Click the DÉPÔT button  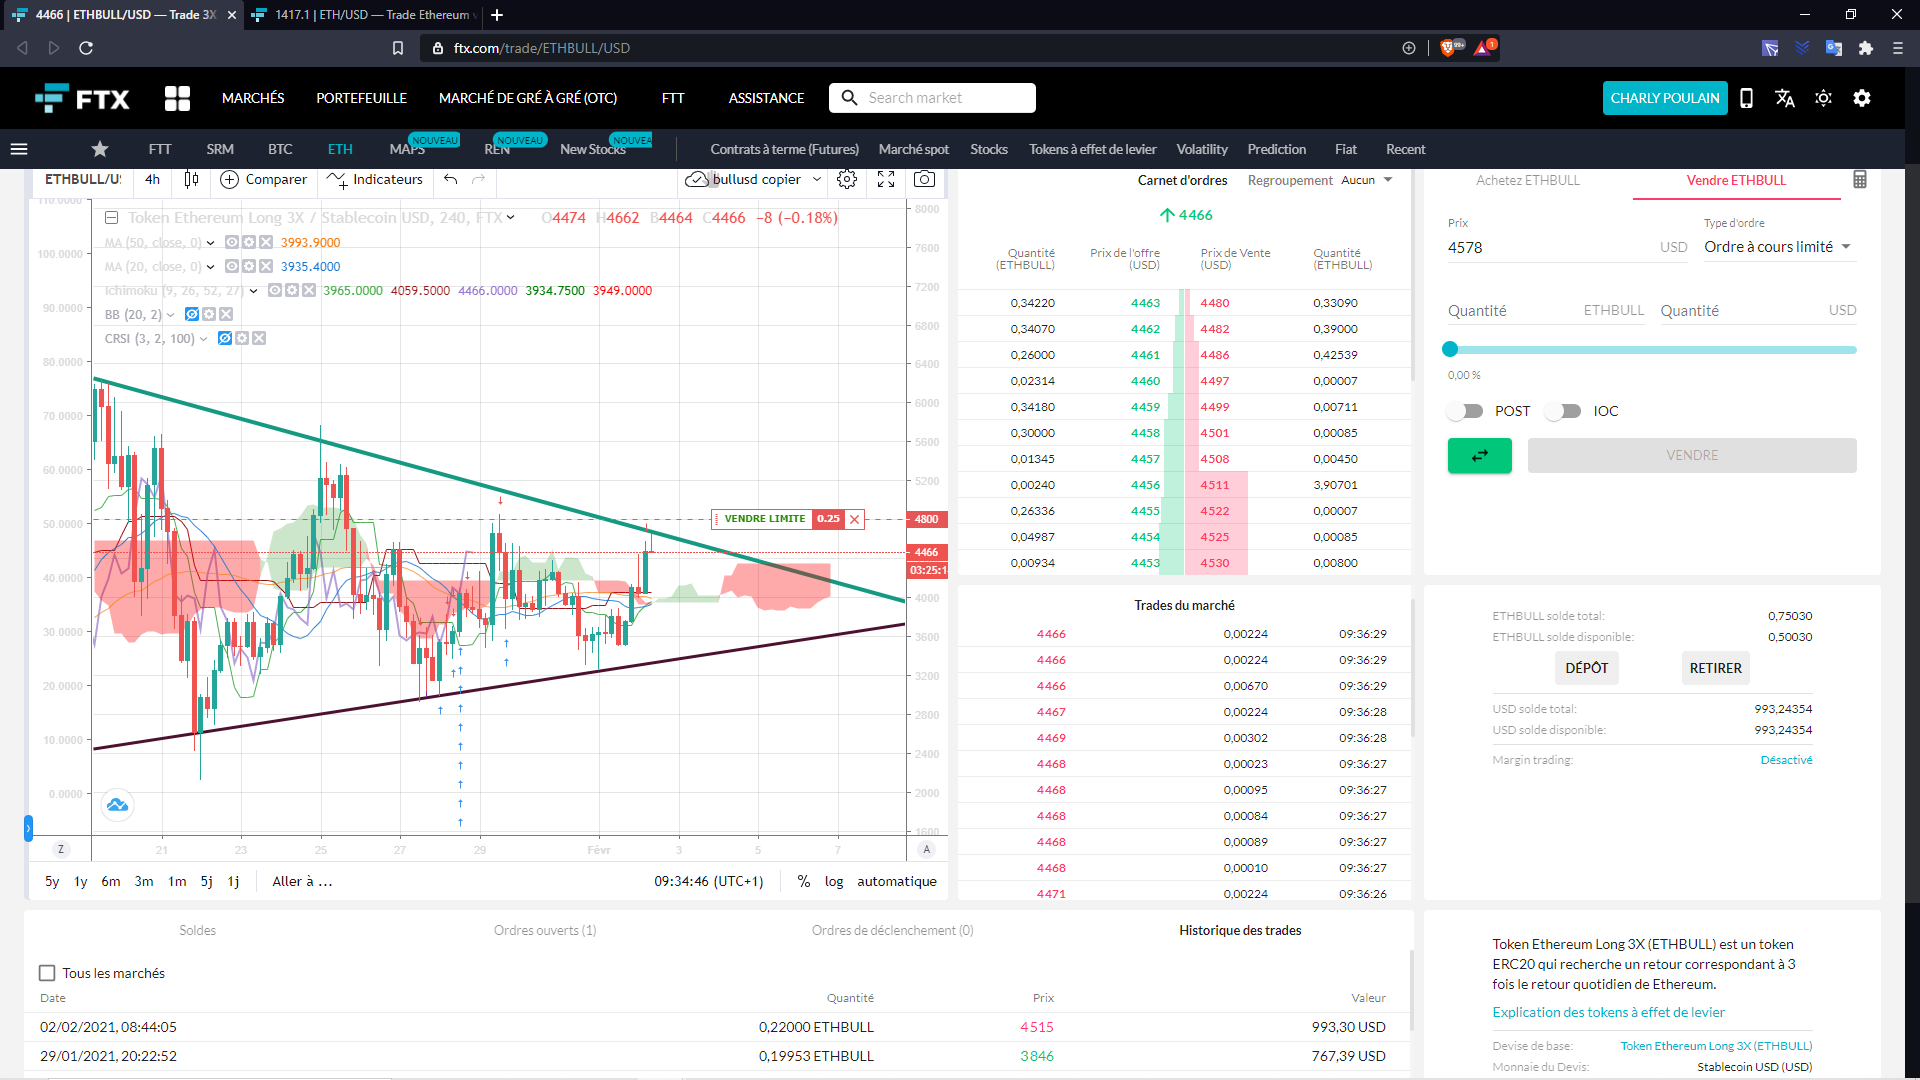tap(1586, 668)
